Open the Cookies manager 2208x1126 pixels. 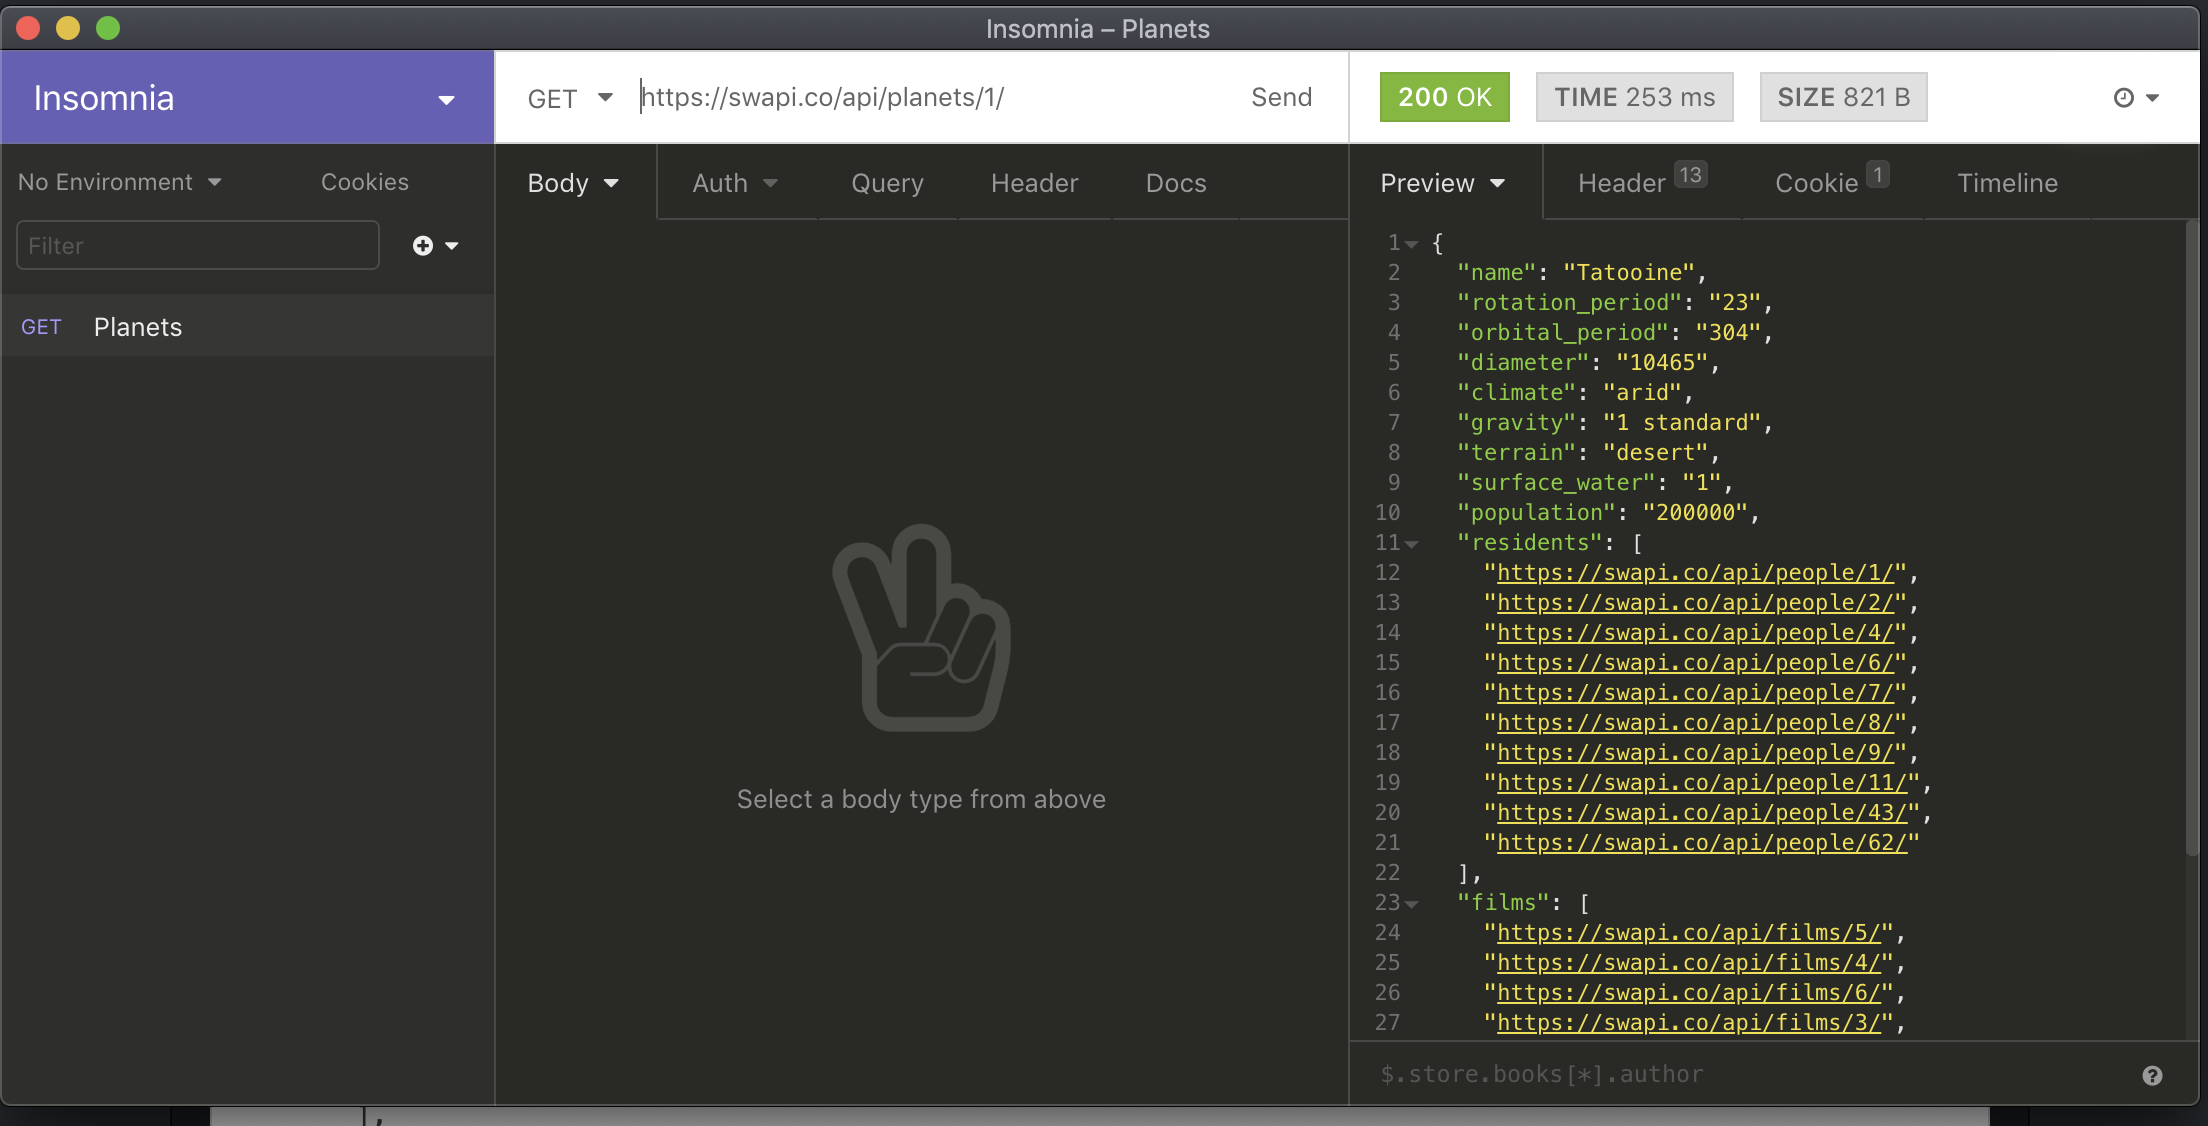click(x=364, y=183)
